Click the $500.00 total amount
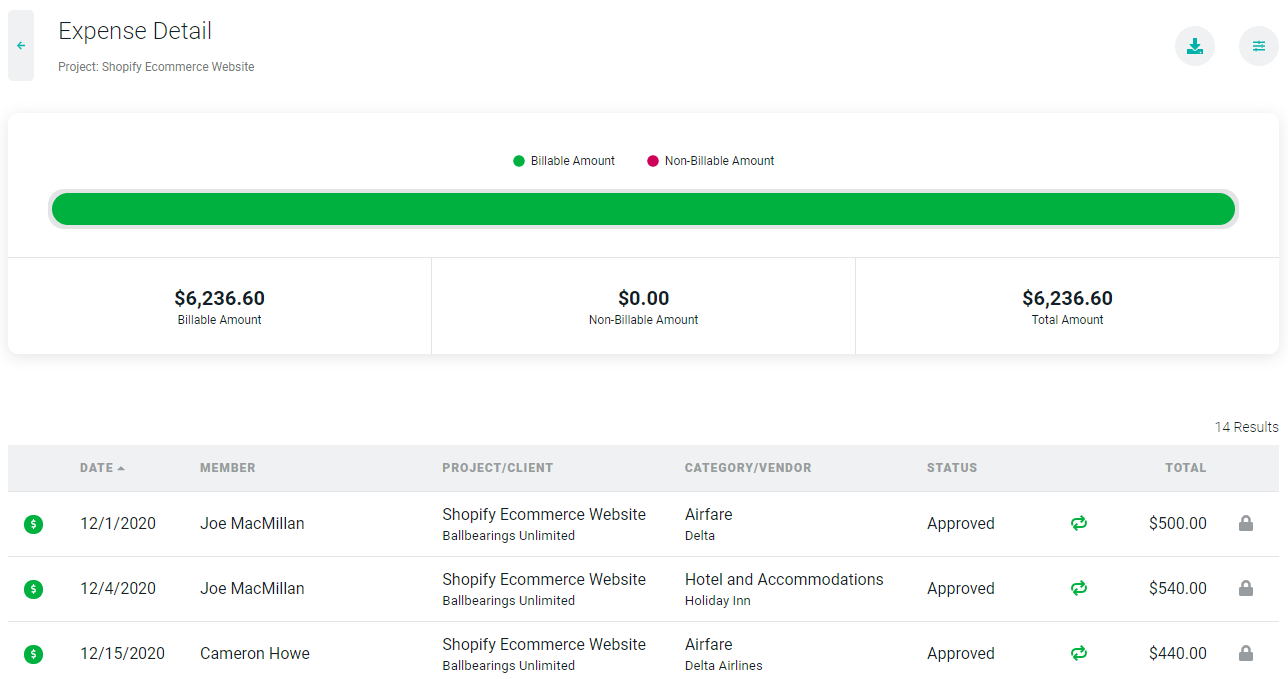1288x679 pixels. (1178, 524)
